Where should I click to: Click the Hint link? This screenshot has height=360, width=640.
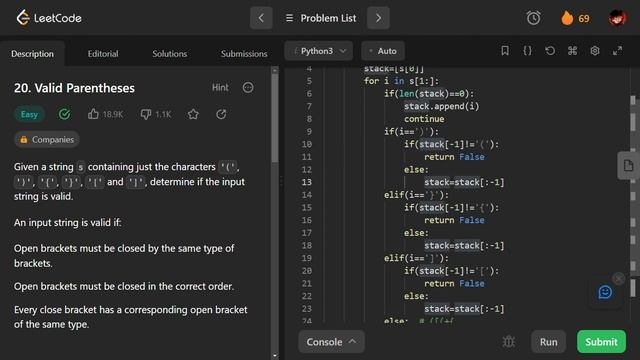pos(220,87)
